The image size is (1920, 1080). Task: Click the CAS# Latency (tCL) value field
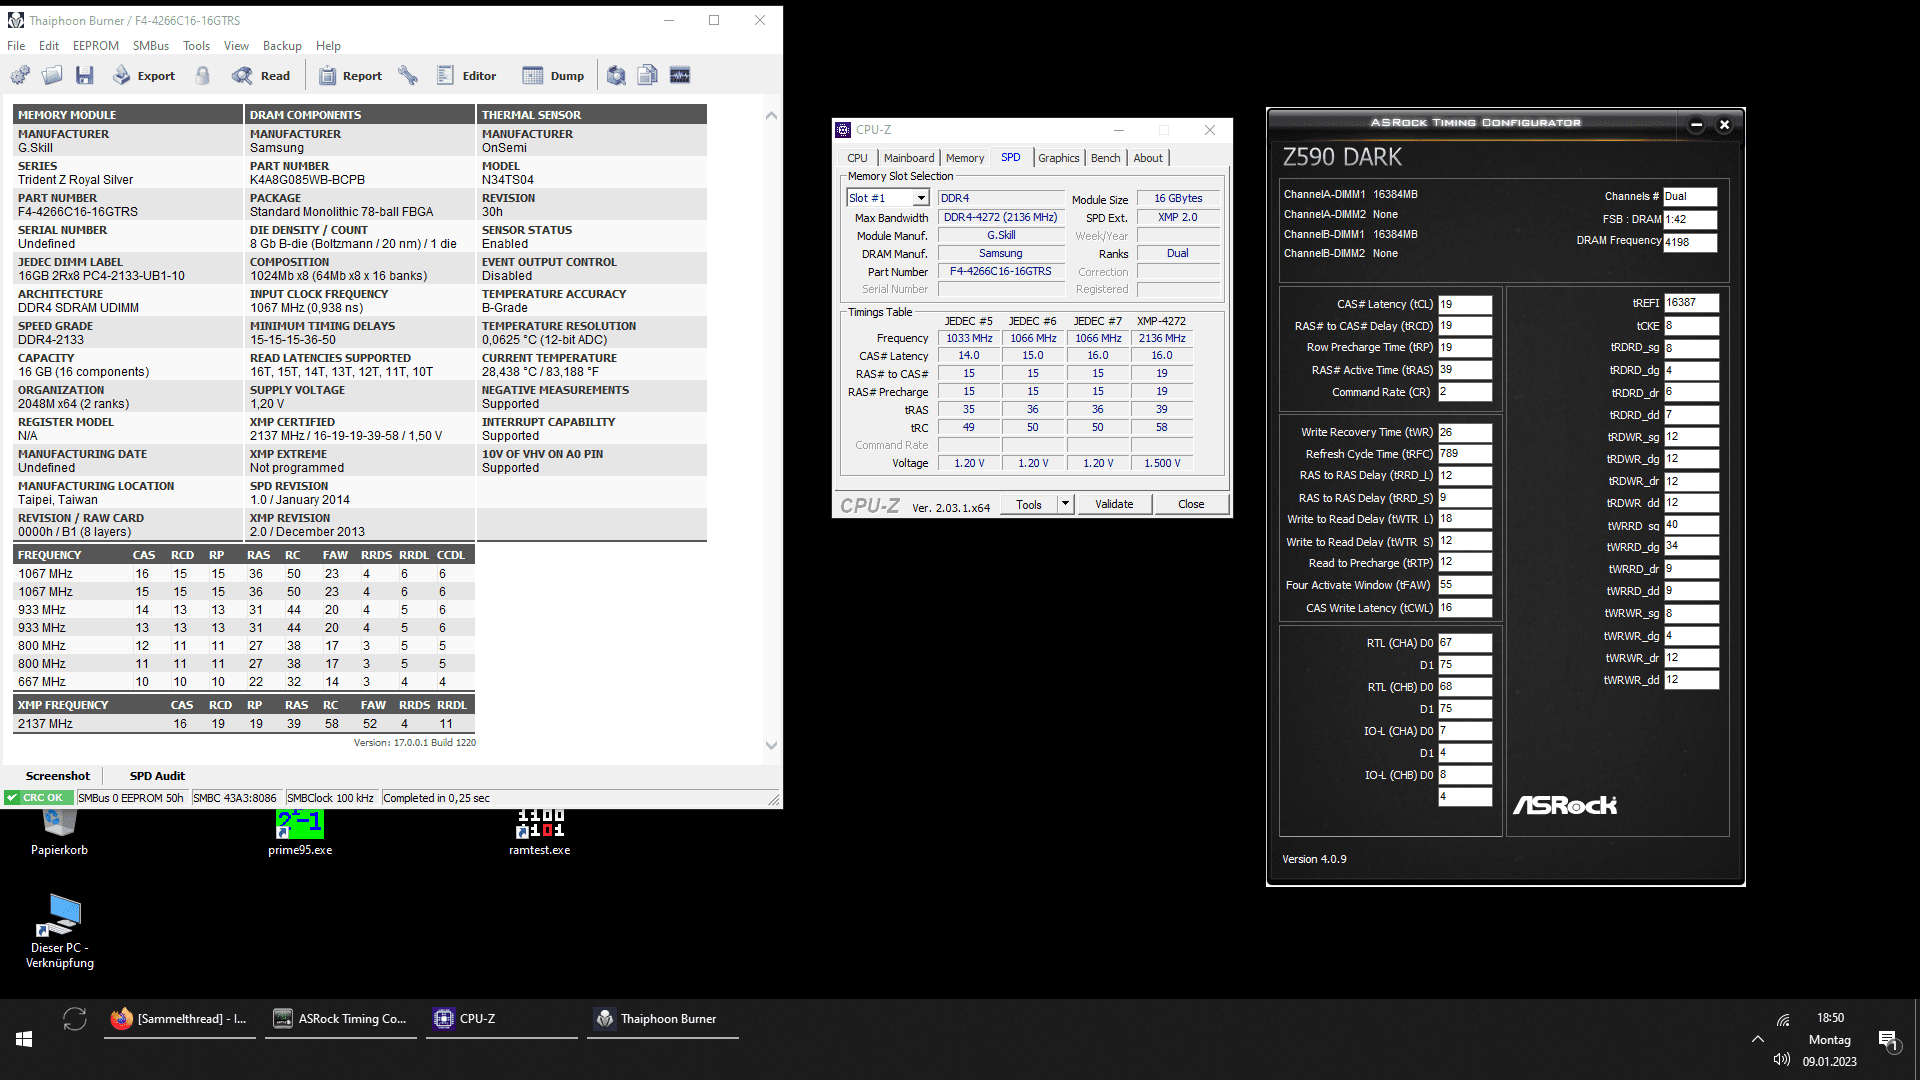point(1464,304)
